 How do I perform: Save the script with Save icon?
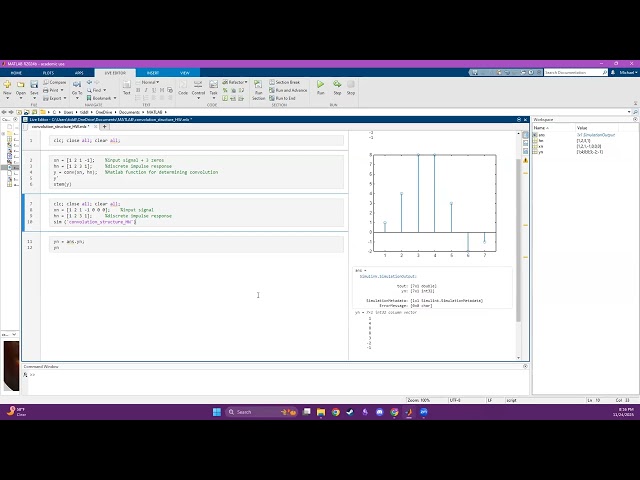[34, 84]
